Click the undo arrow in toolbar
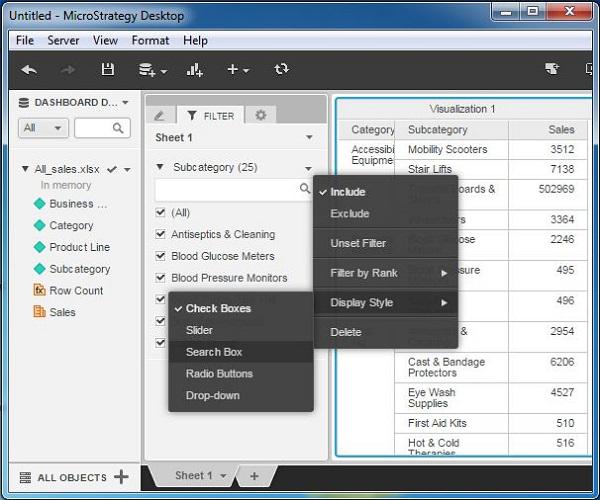This screenshot has width=600, height=500. coord(29,70)
